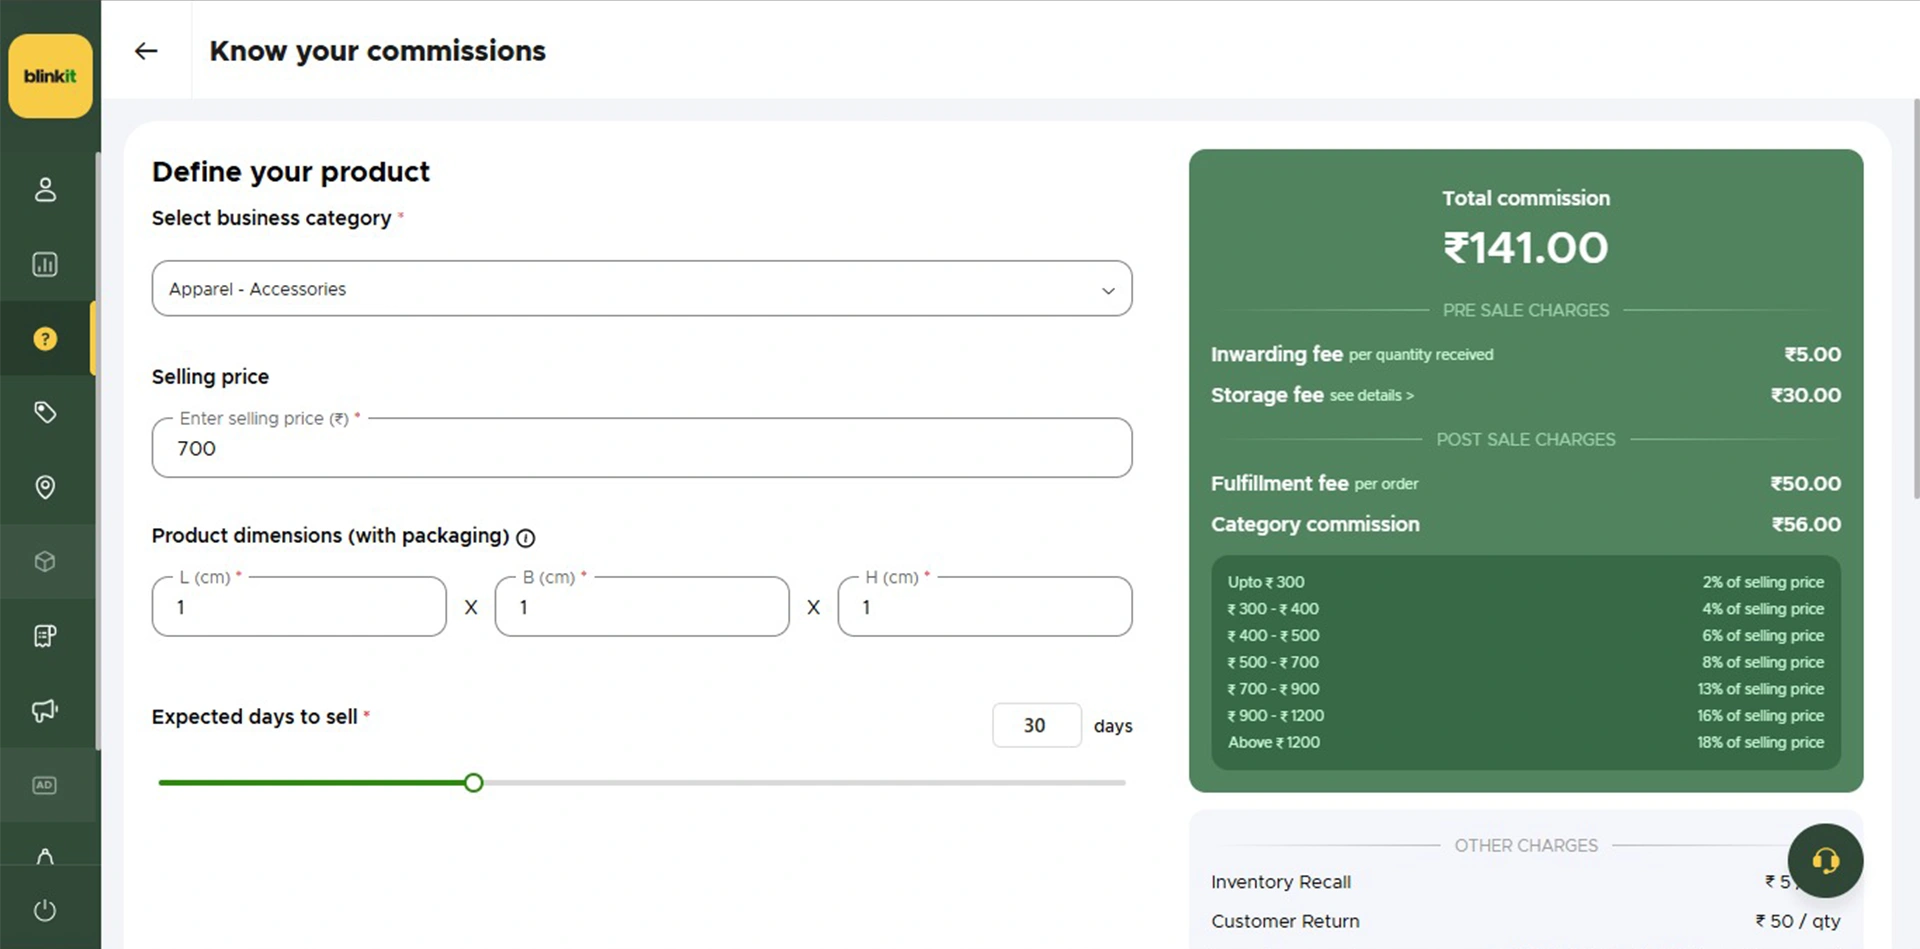
Task: Open the headset support chat button
Action: coord(1825,861)
